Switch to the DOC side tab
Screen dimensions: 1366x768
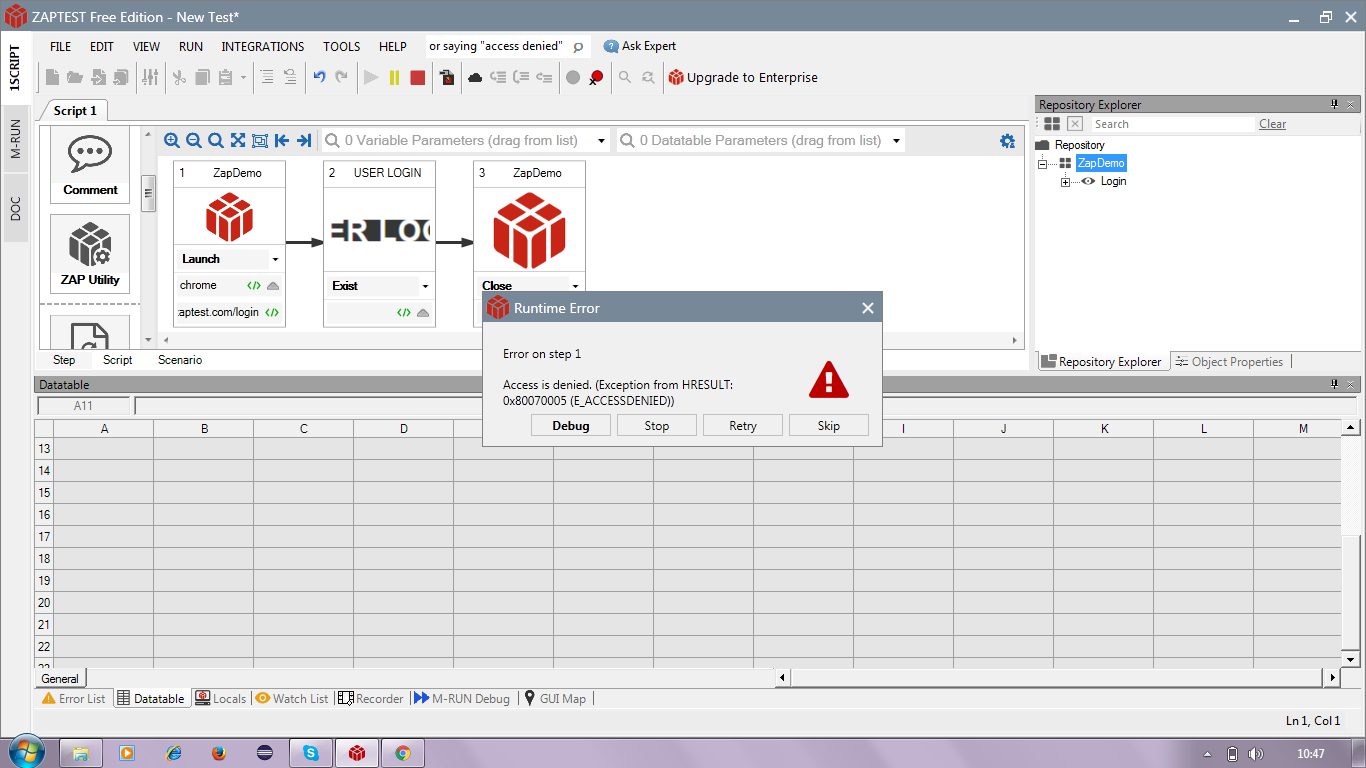(15, 208)
